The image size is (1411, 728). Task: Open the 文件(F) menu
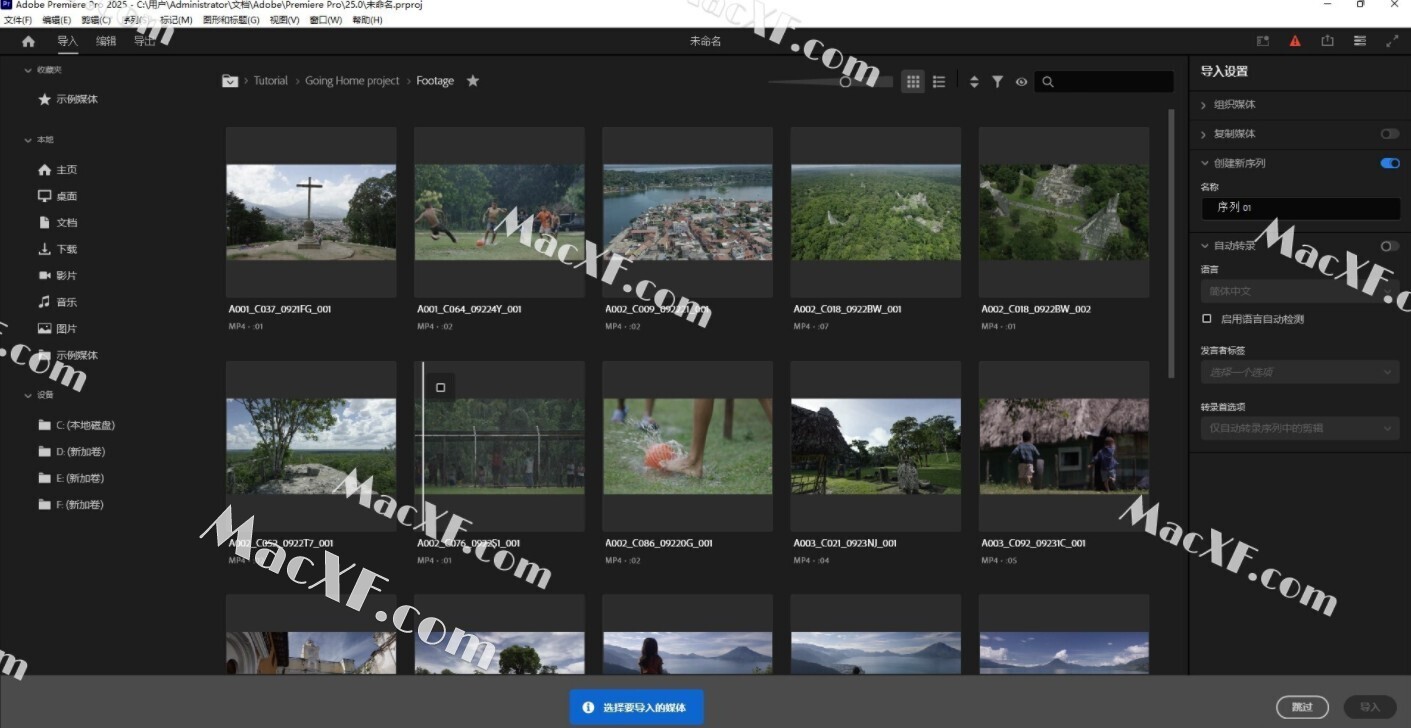[18, 20]
